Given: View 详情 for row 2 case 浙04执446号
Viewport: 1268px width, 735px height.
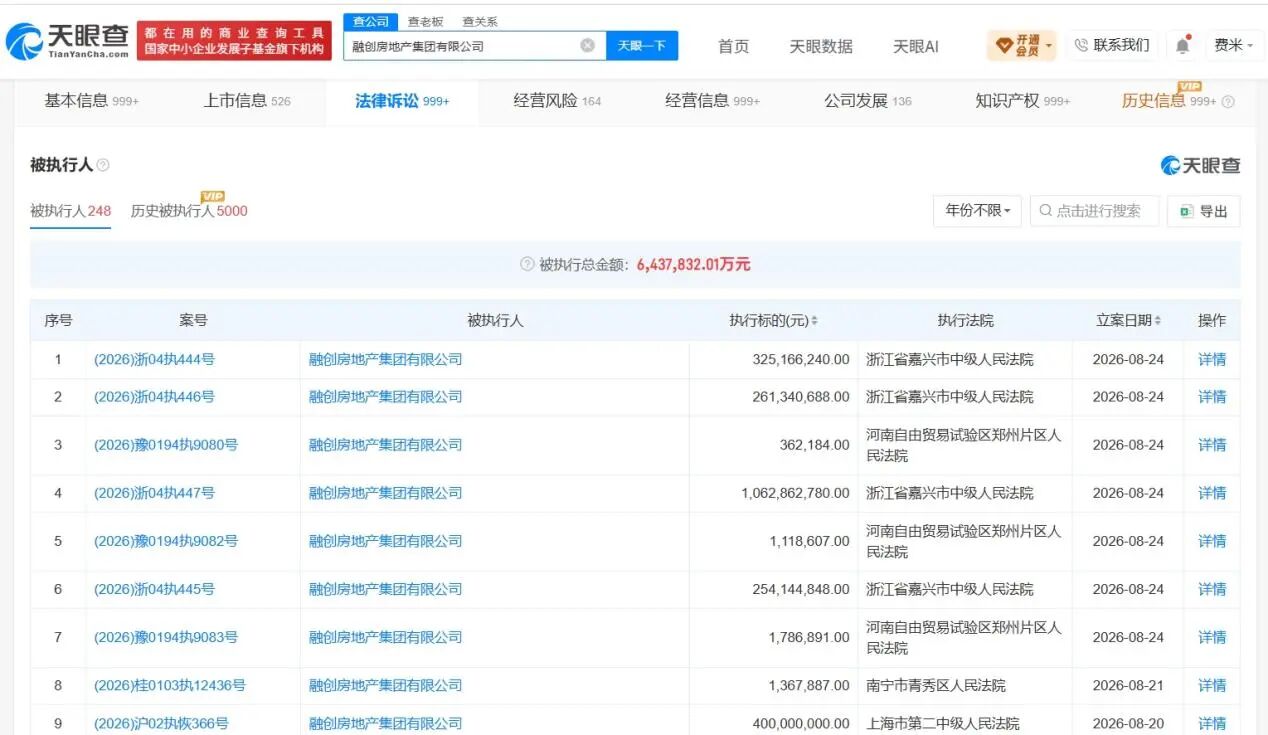Looking at the screenshot, I should coord(1212,397).
